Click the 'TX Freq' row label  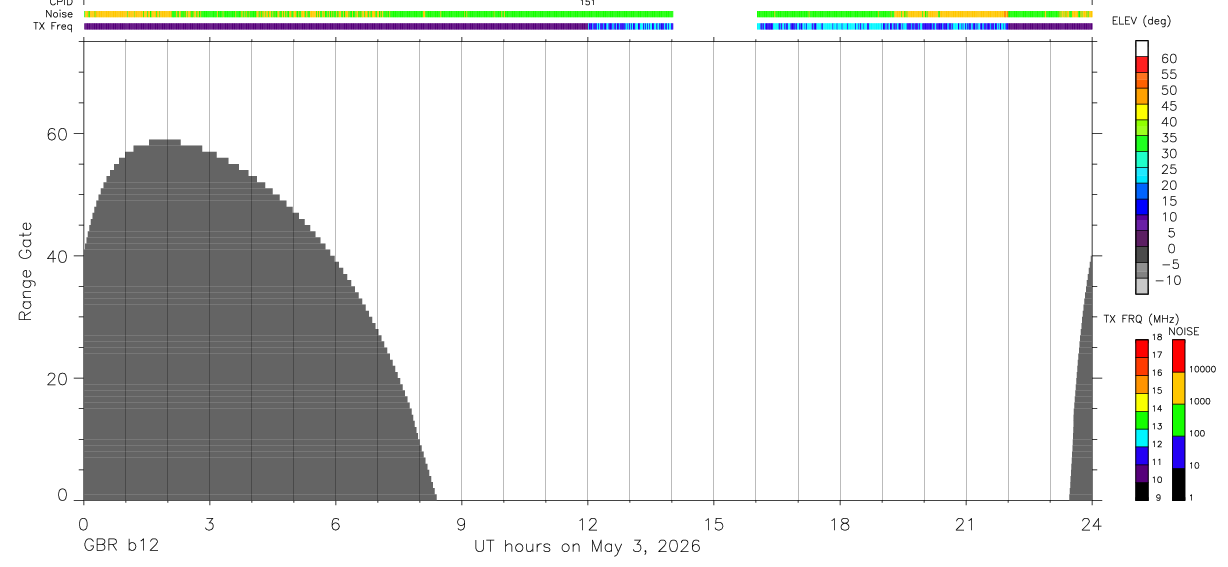(x=54, y=26)
